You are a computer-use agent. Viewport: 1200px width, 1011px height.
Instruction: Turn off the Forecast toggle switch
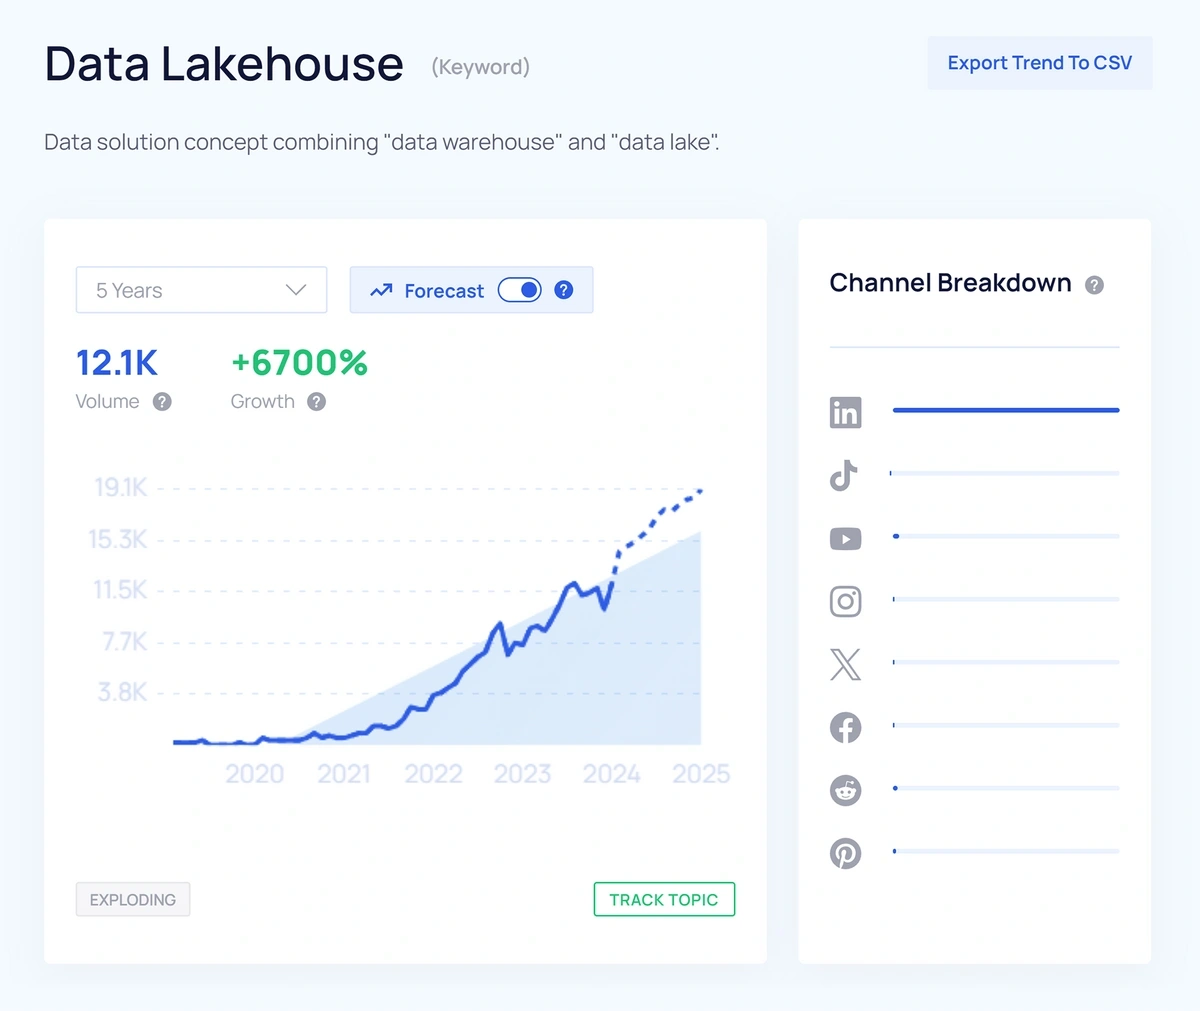click(520, 290)
